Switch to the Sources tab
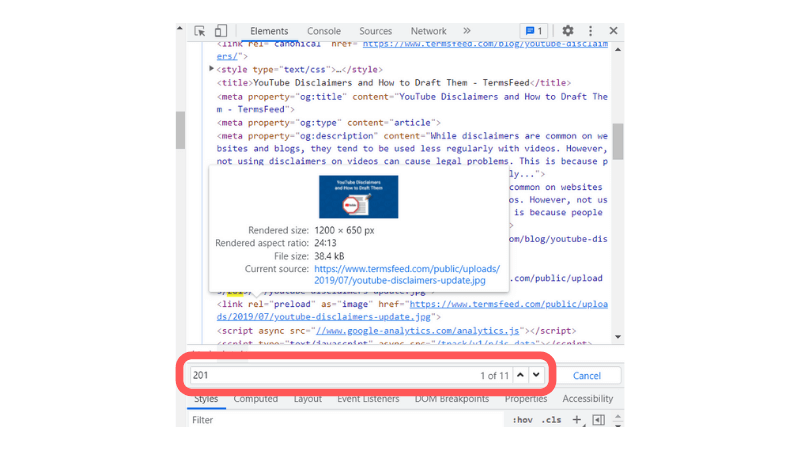The image size is (800, 450). coord(376,31)
